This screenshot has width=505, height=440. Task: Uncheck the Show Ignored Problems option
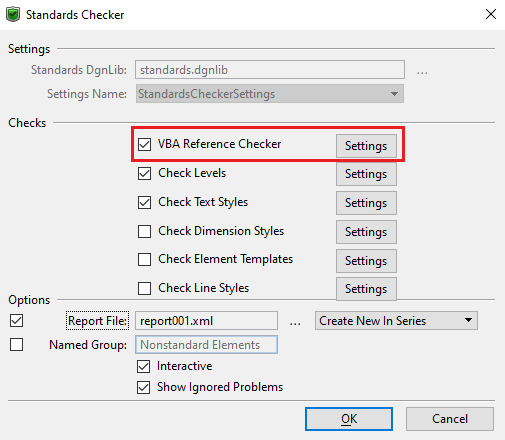pos(143,387)
